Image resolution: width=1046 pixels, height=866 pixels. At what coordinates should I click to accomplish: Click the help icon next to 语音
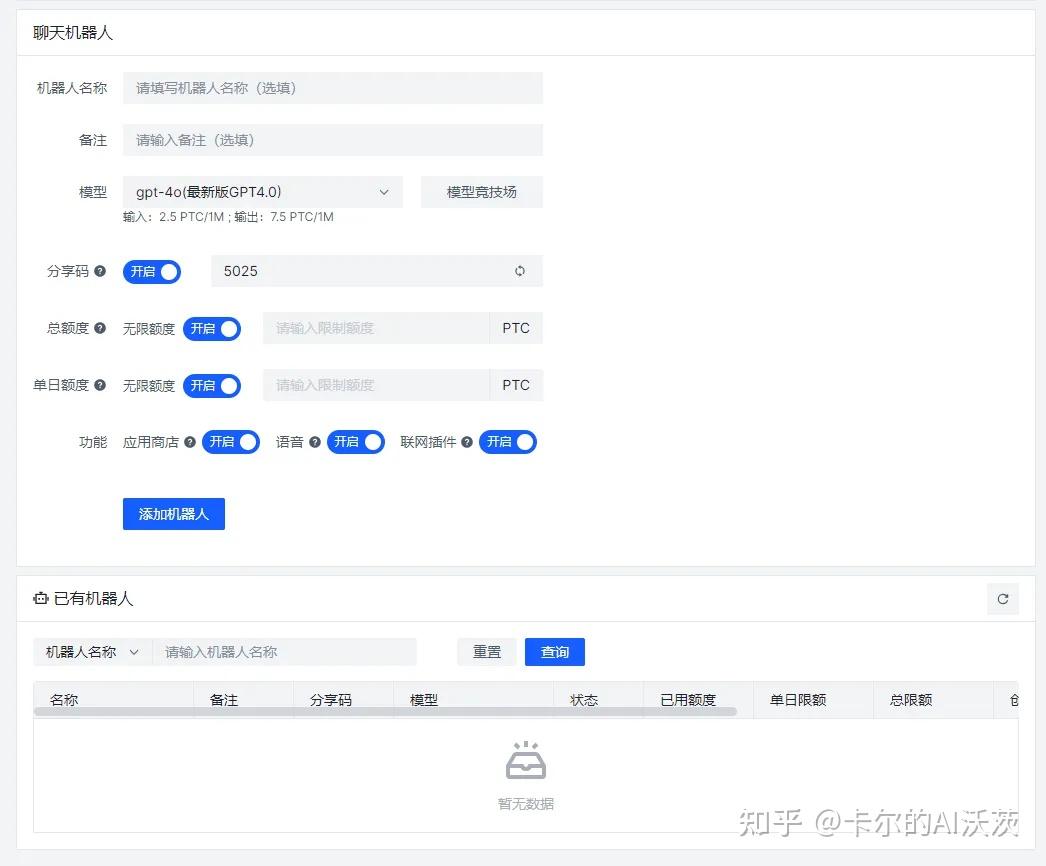pyautogui.click(x=315, y=441)
